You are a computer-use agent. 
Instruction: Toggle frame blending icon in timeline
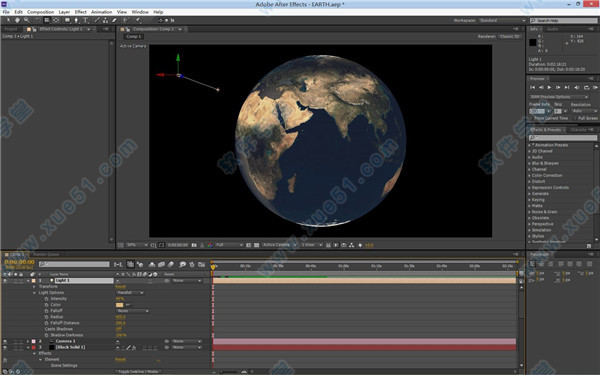coord(161,264)
